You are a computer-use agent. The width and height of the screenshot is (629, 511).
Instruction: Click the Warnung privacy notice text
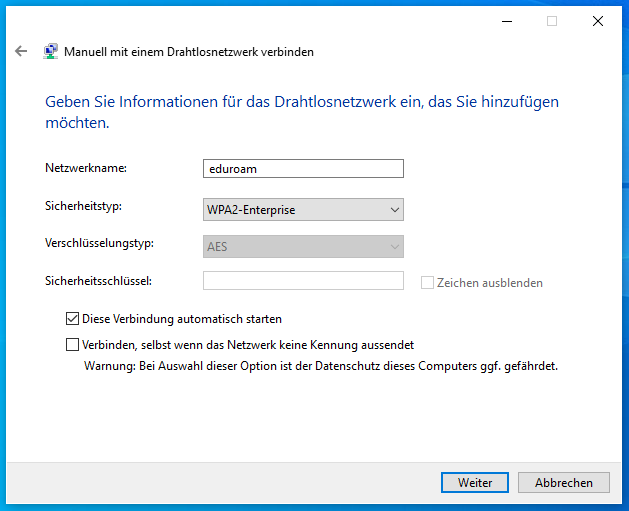[321, 366]
